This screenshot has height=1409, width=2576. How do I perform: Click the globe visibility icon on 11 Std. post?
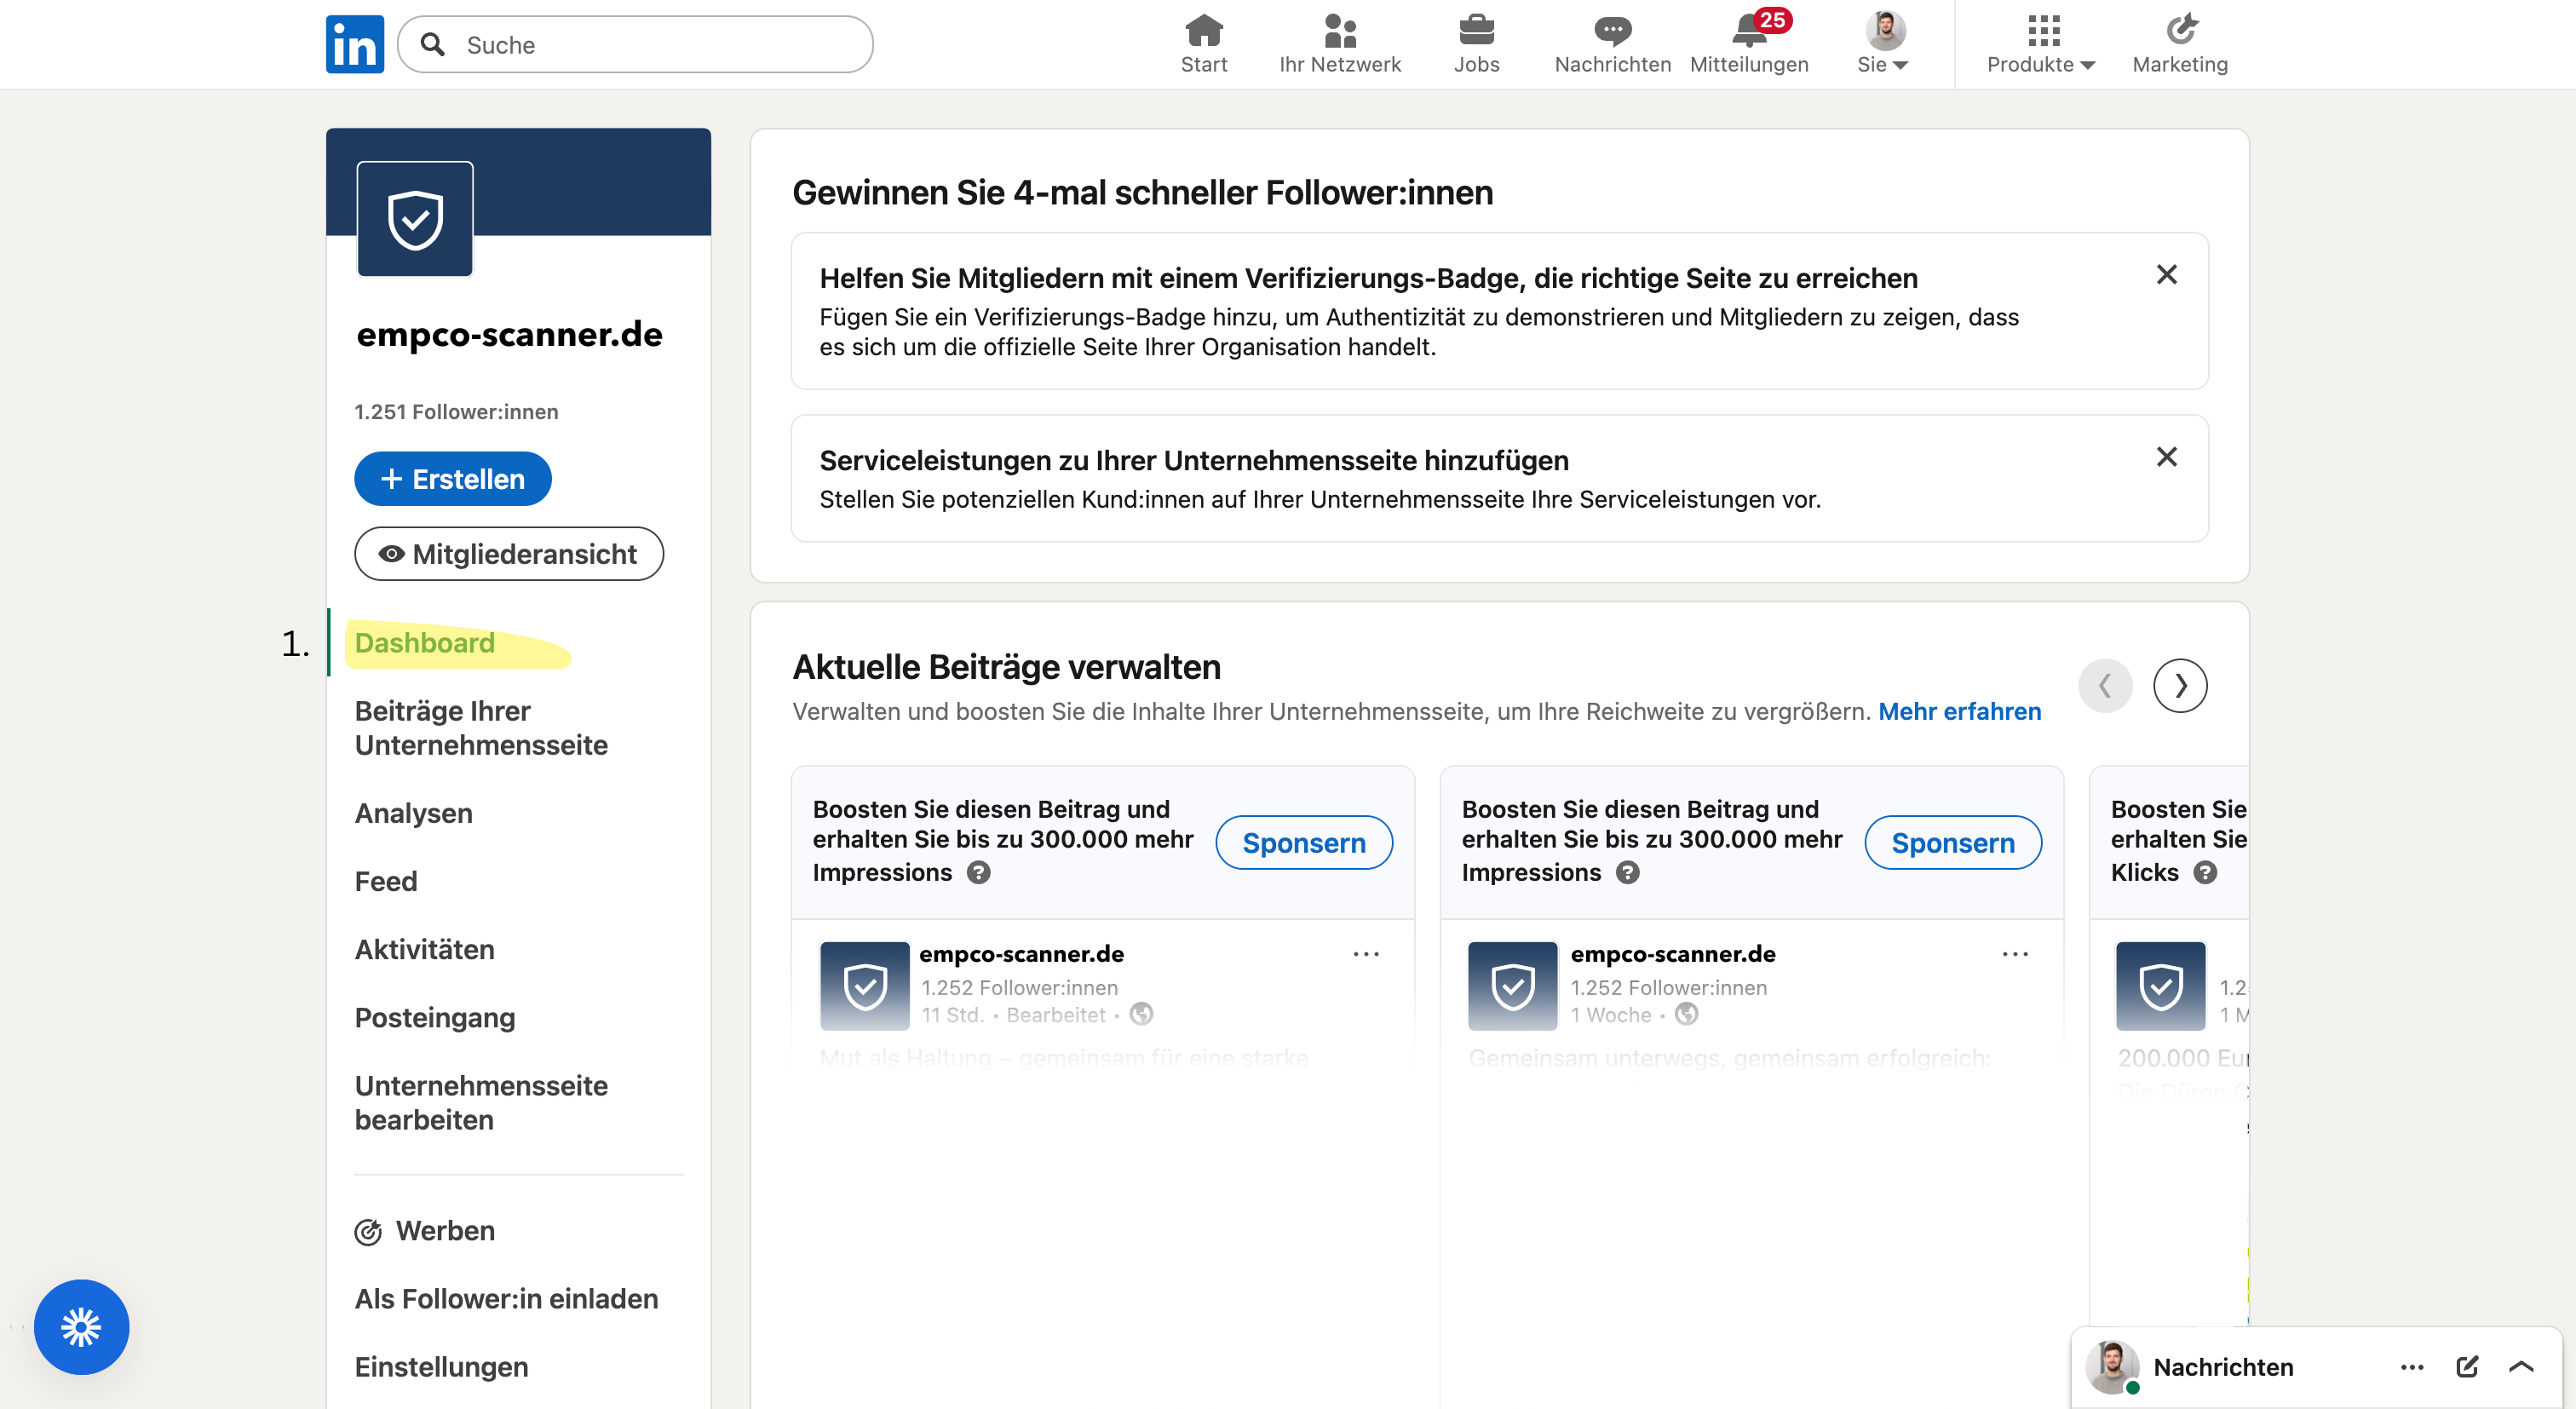coord(1141,1014)
